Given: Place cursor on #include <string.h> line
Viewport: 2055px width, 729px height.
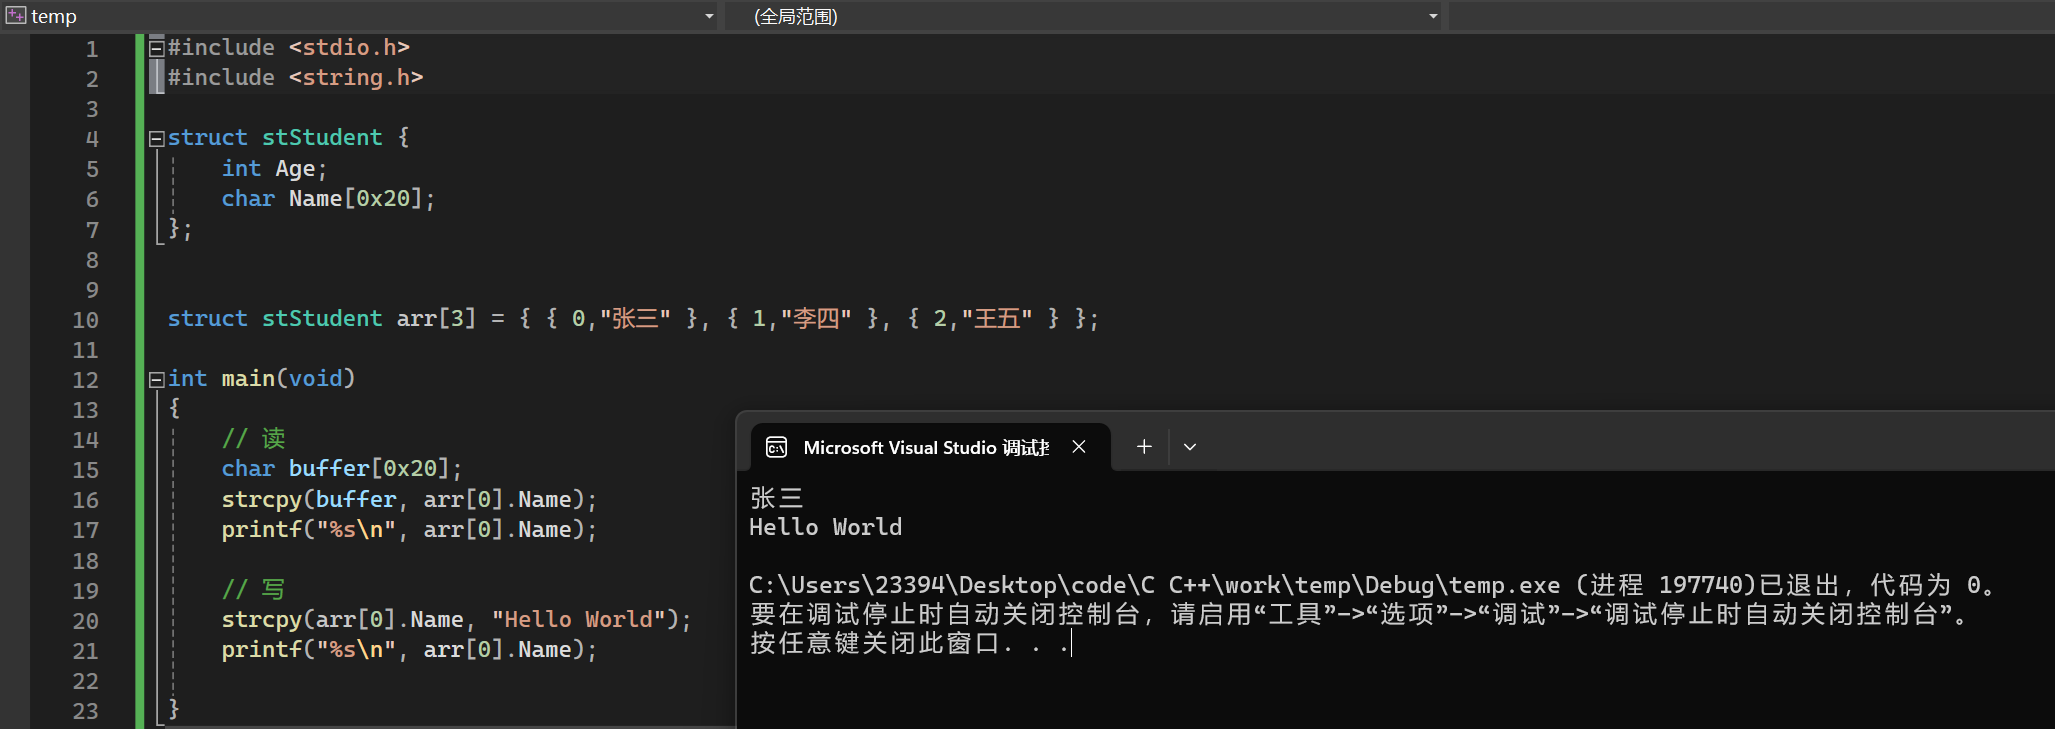Looking at the screenshot, I should click(296, 78).
